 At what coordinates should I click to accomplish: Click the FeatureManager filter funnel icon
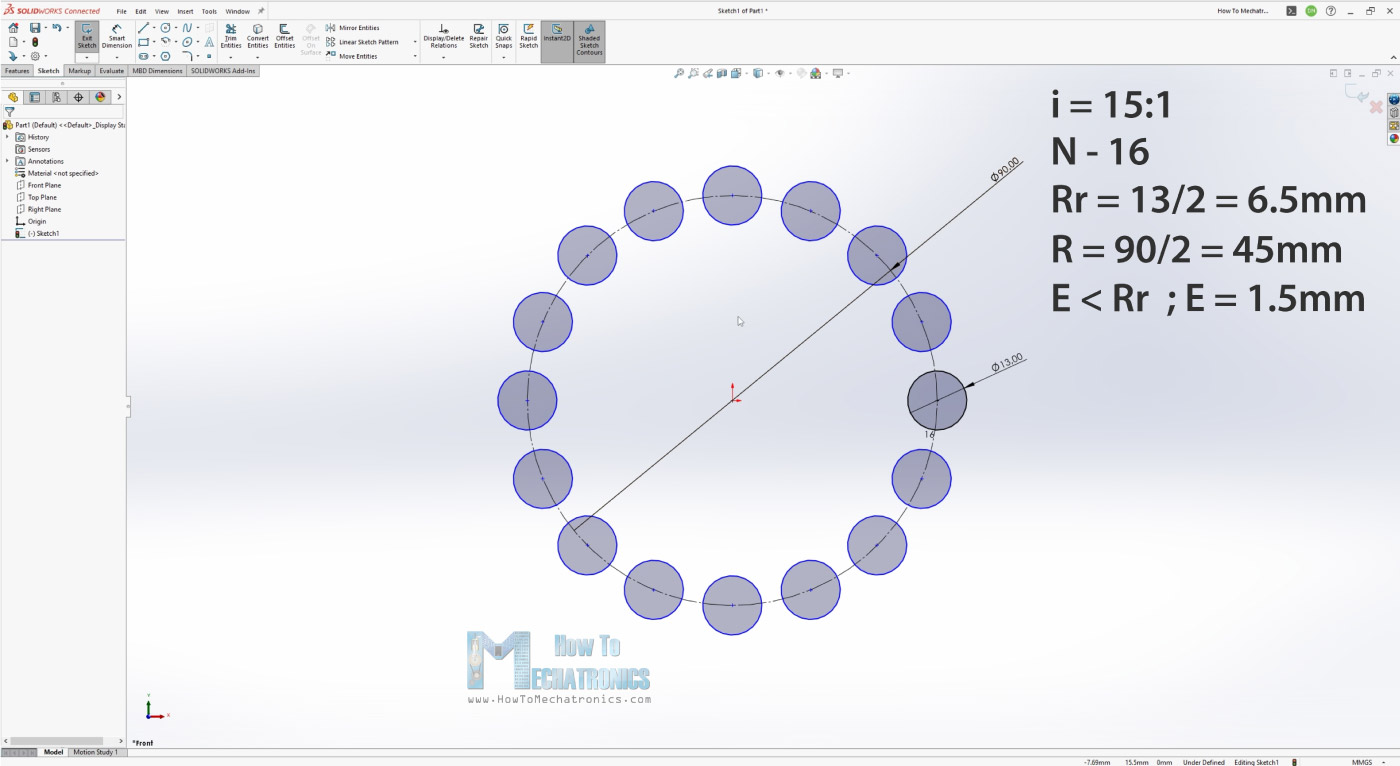click(x=10, y=112)
